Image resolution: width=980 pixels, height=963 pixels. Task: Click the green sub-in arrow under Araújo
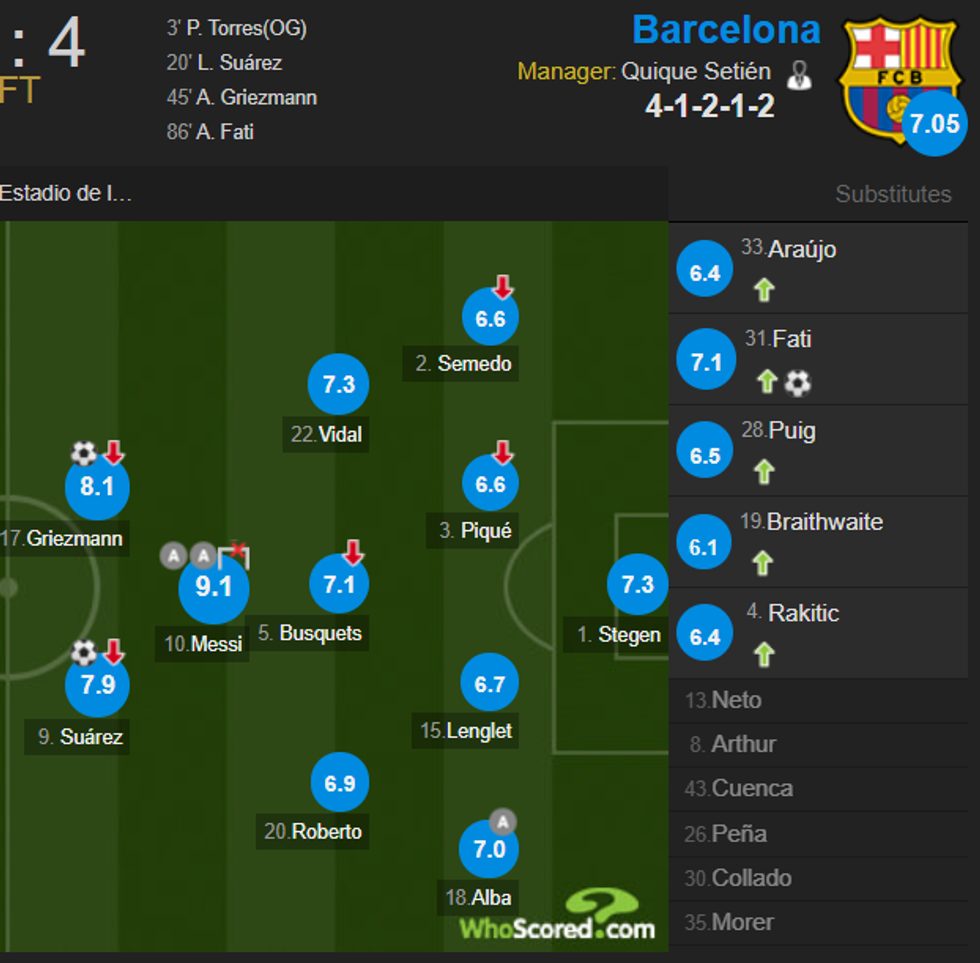pyautogui.click(x=764, y=290)
